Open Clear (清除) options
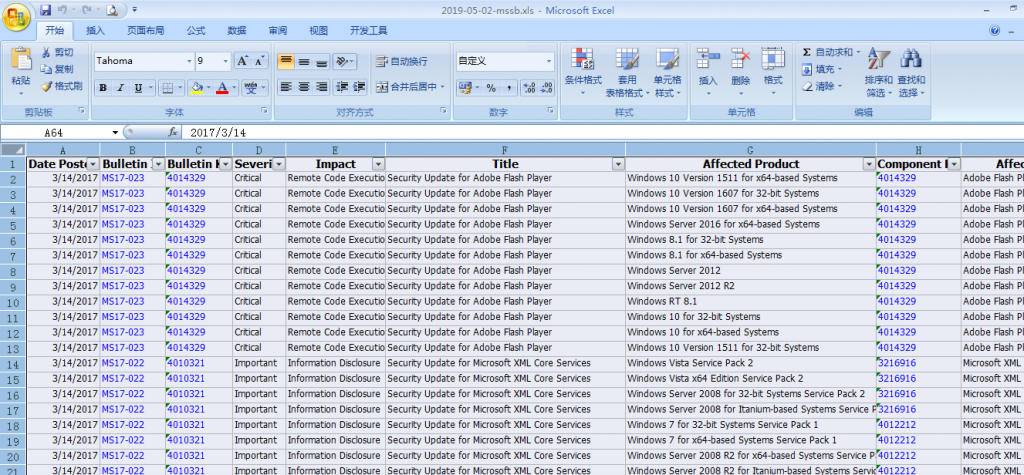This screenshot has height=475, width=1024. click(821, 86)
